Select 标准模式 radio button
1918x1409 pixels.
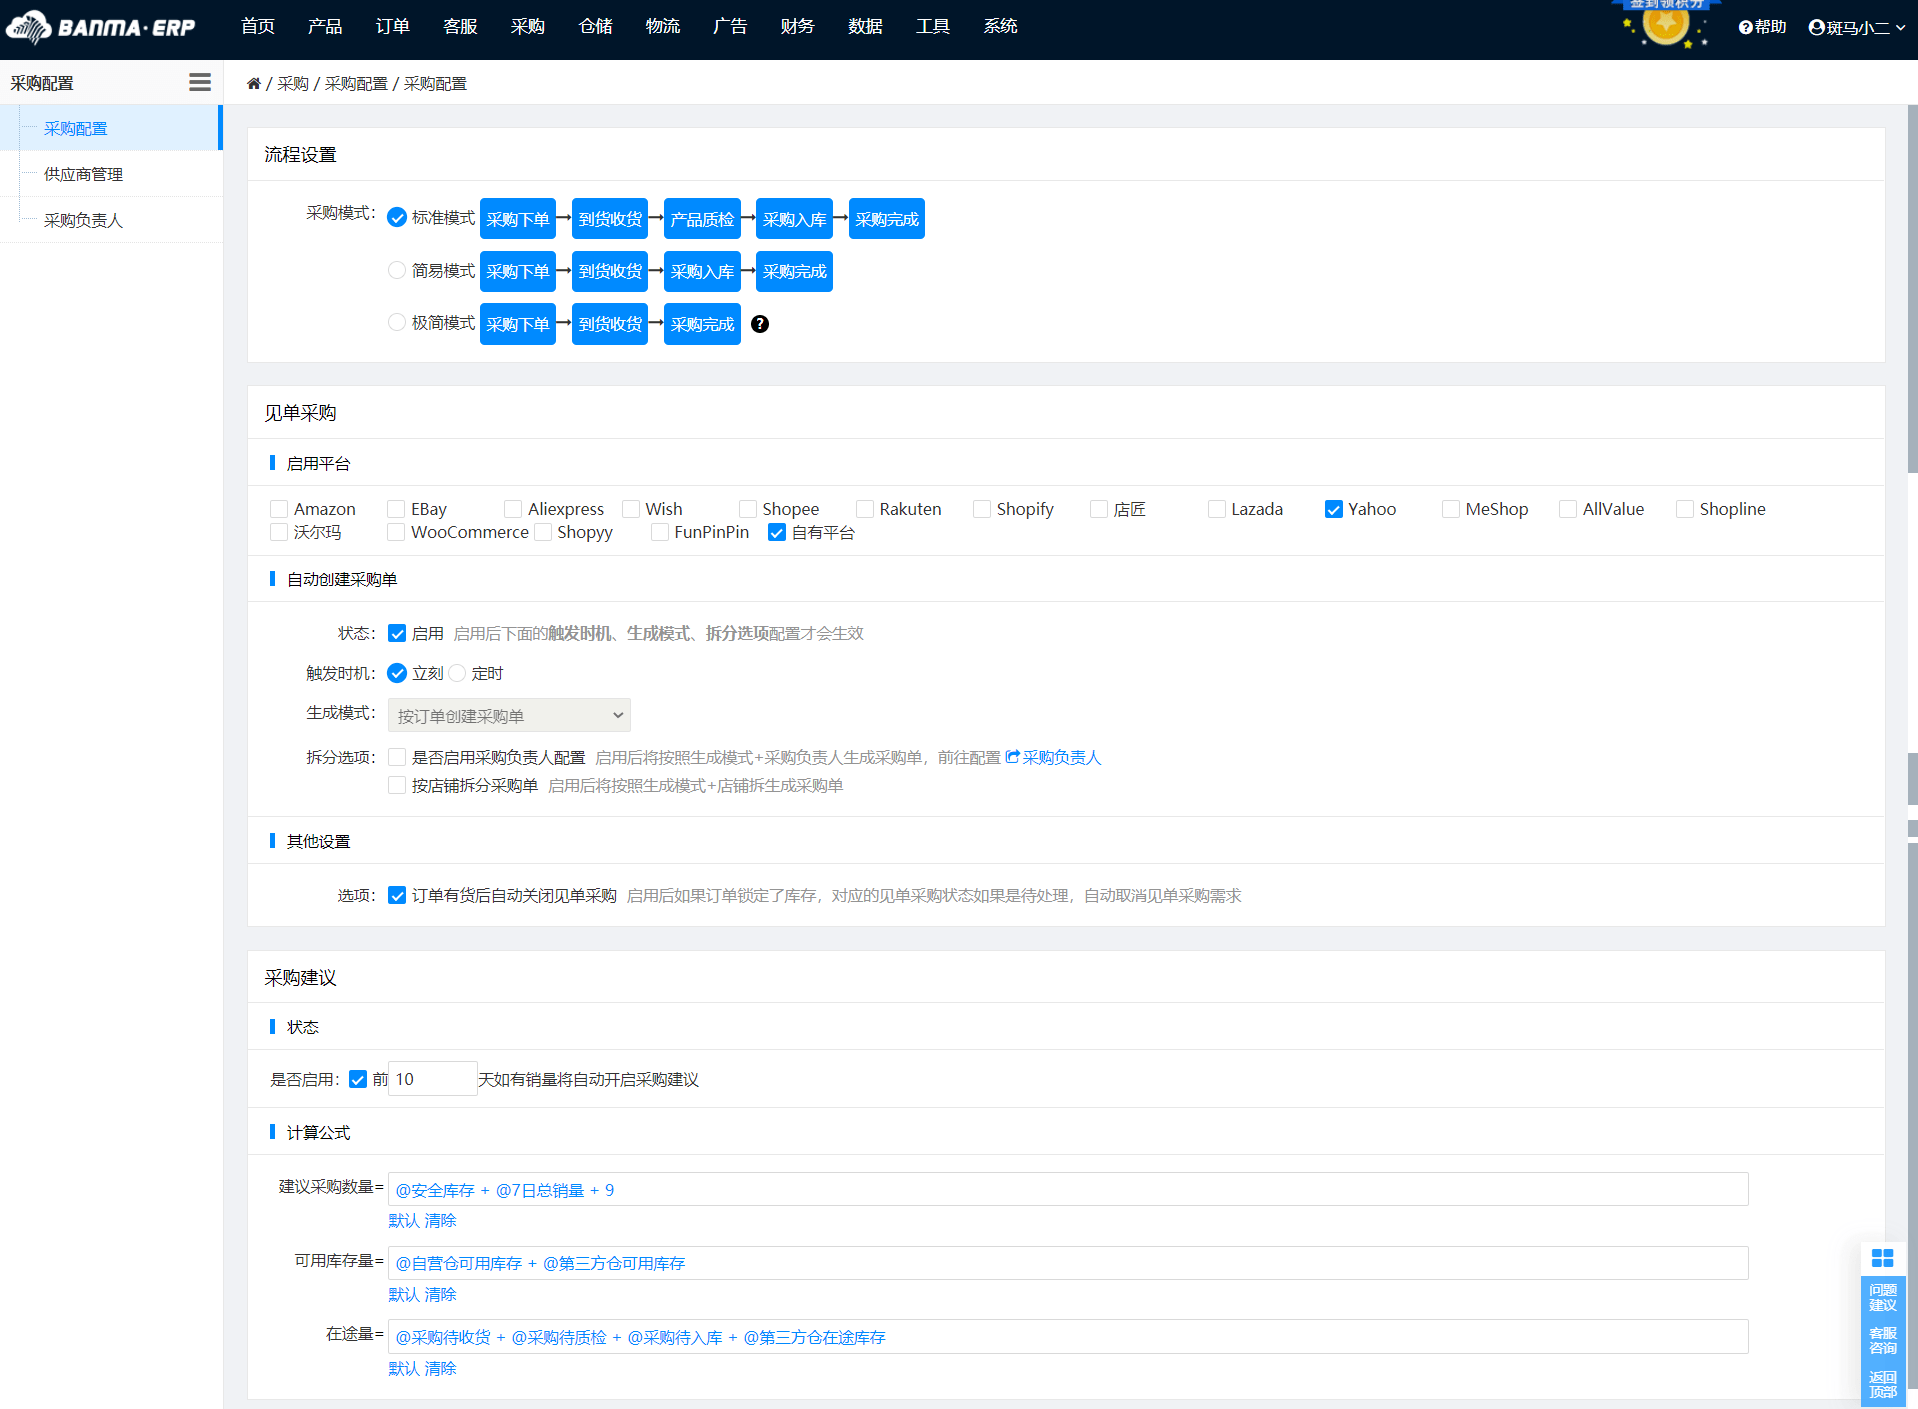pos(397,218)
